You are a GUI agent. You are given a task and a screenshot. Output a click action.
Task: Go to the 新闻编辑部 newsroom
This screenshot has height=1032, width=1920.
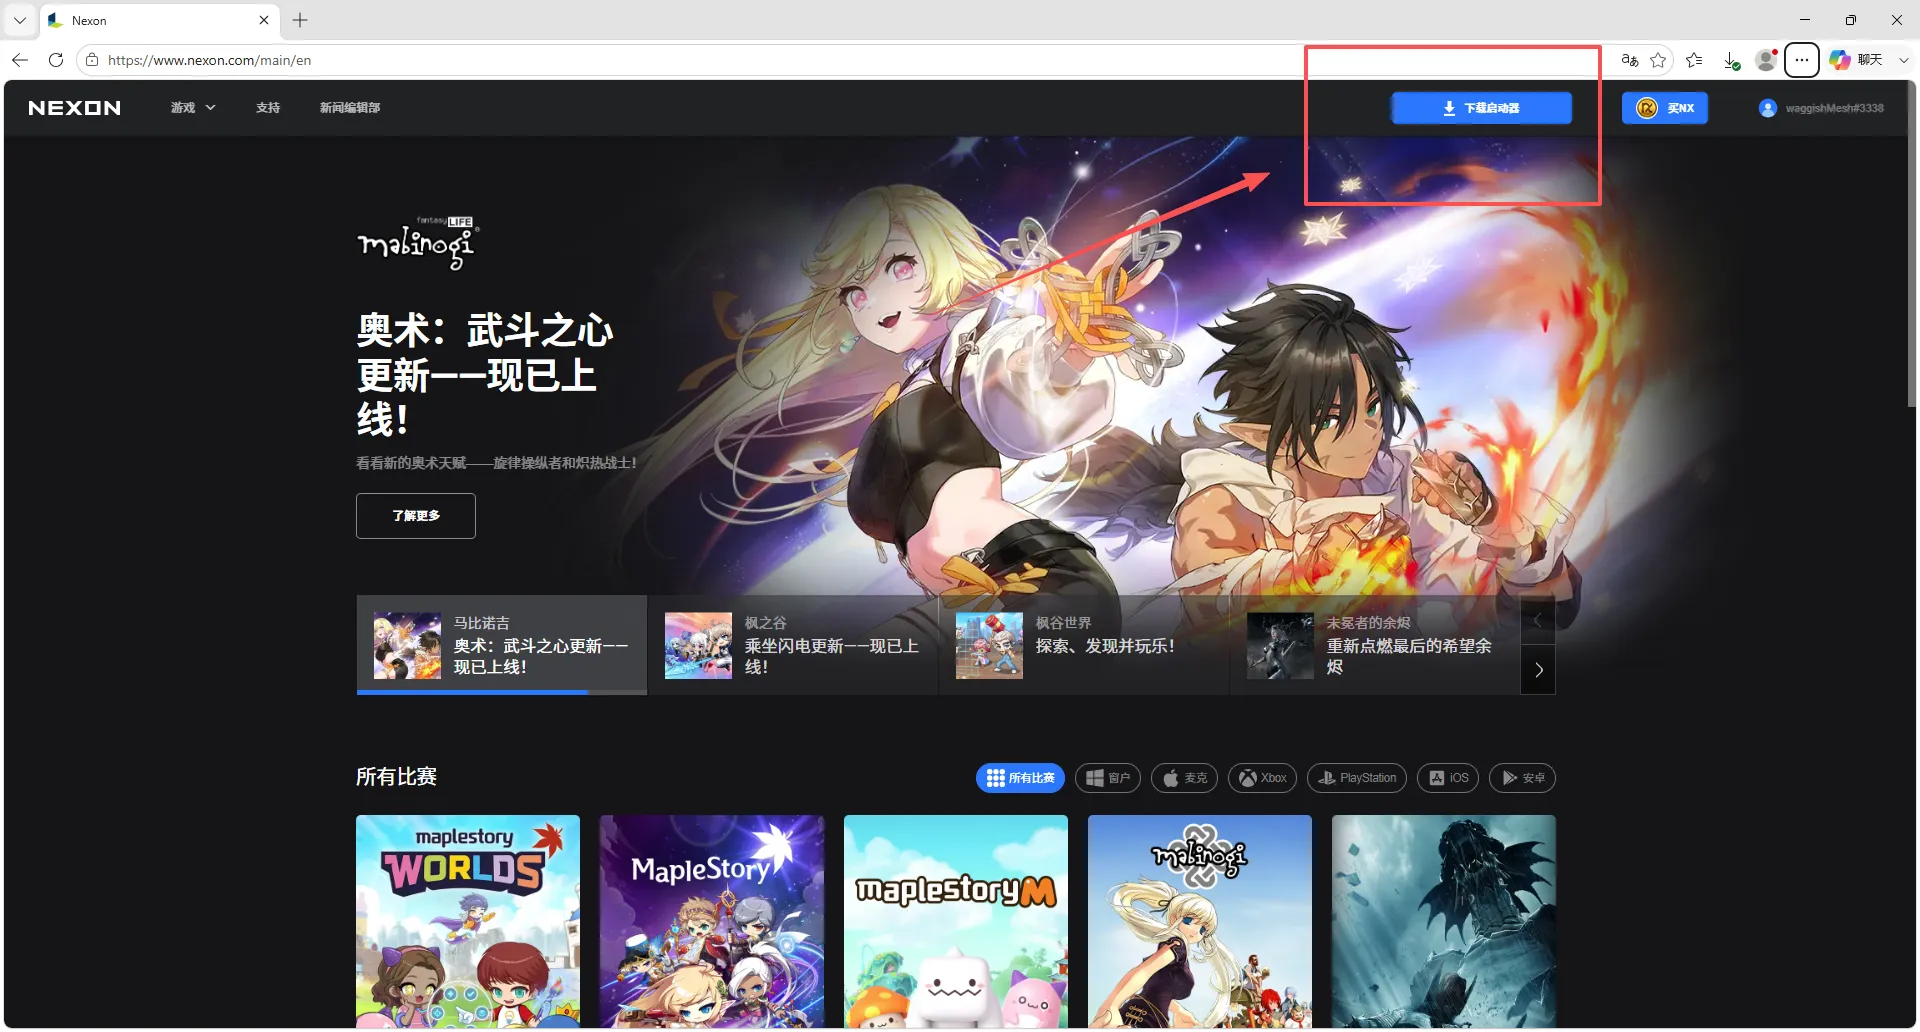(x=350, y=108)
